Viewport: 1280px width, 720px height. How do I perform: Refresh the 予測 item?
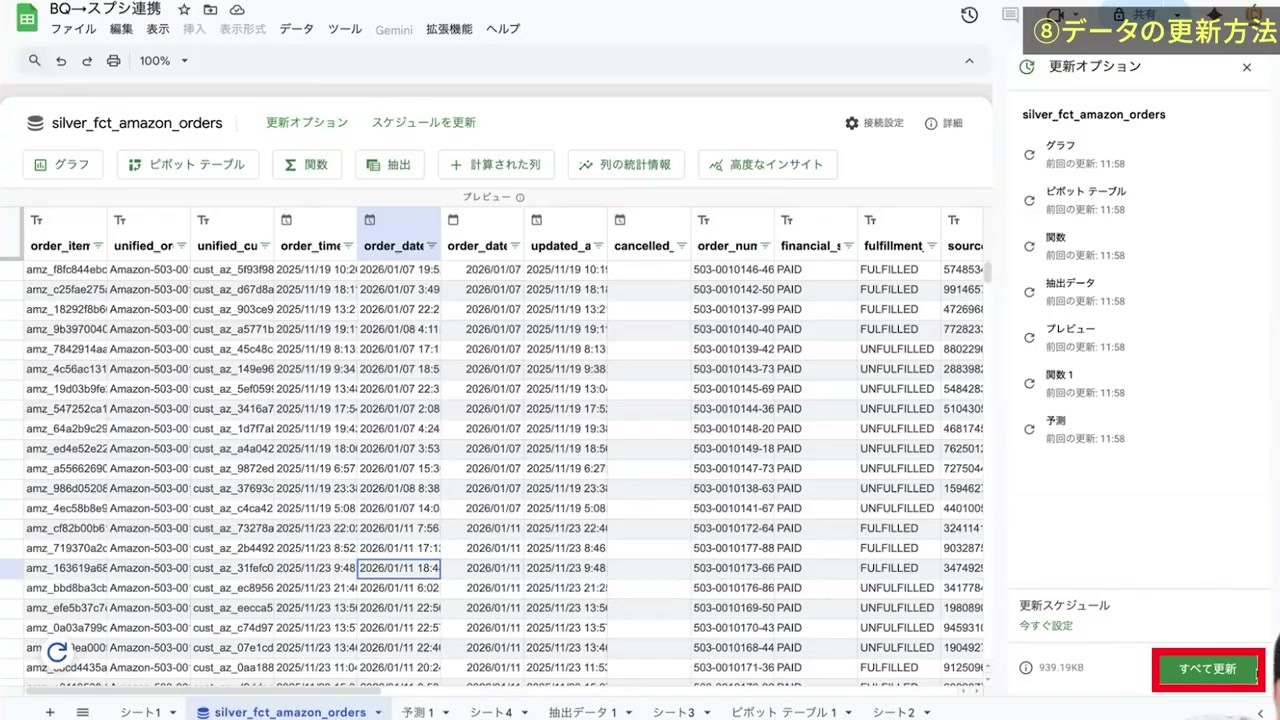[1029, 430]
